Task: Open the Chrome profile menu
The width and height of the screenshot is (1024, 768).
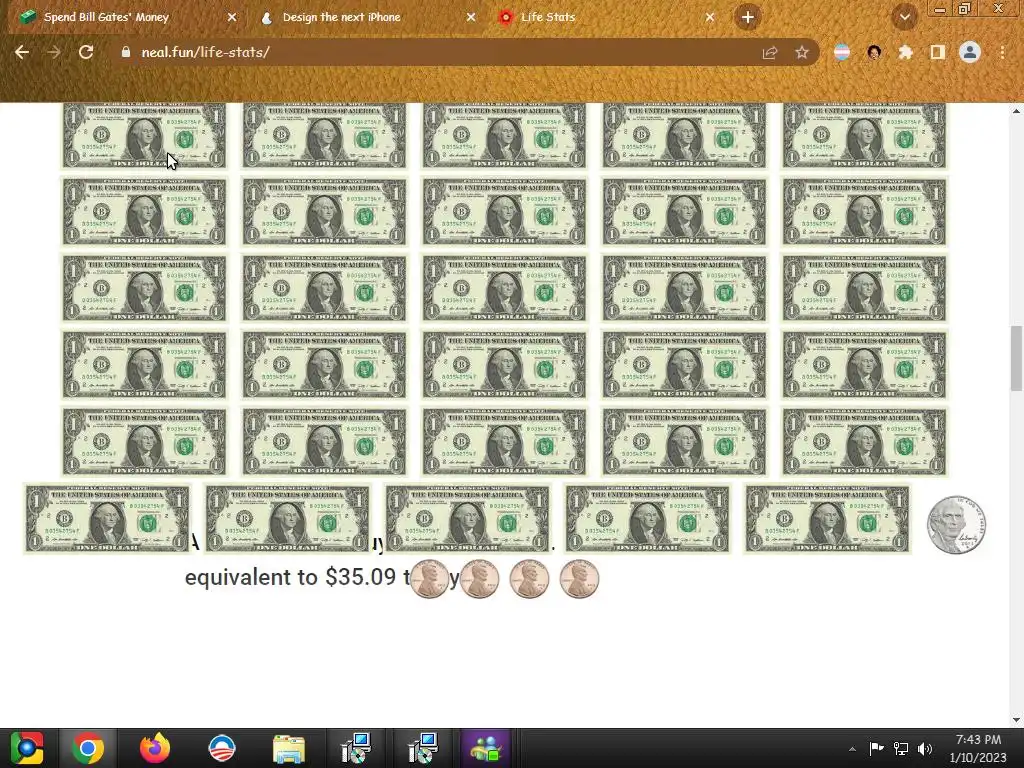Action: [x=970, y=52]
